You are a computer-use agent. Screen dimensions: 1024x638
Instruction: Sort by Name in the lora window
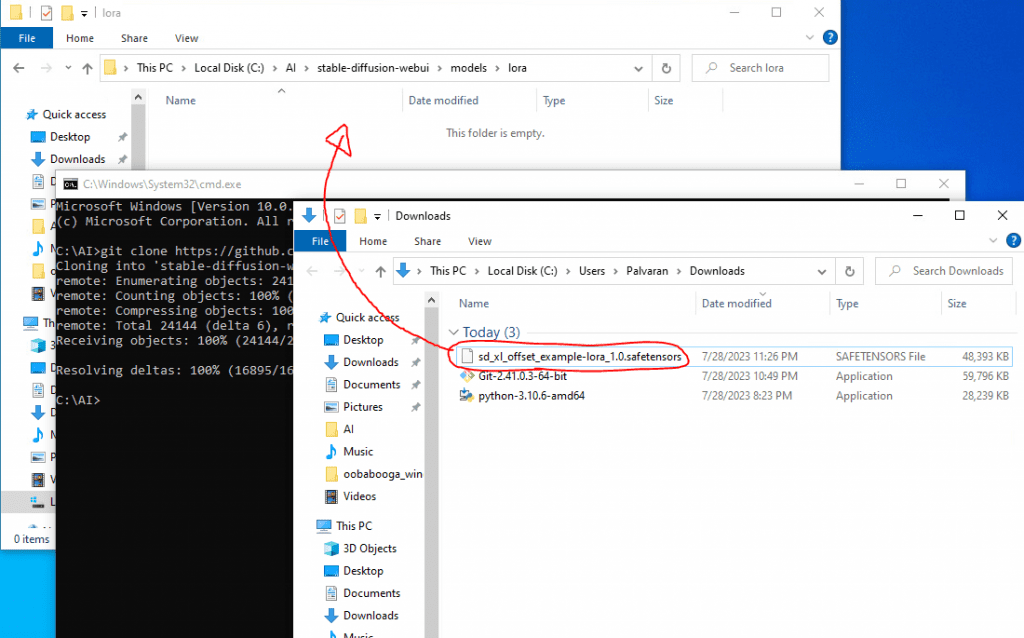(181, 101)
